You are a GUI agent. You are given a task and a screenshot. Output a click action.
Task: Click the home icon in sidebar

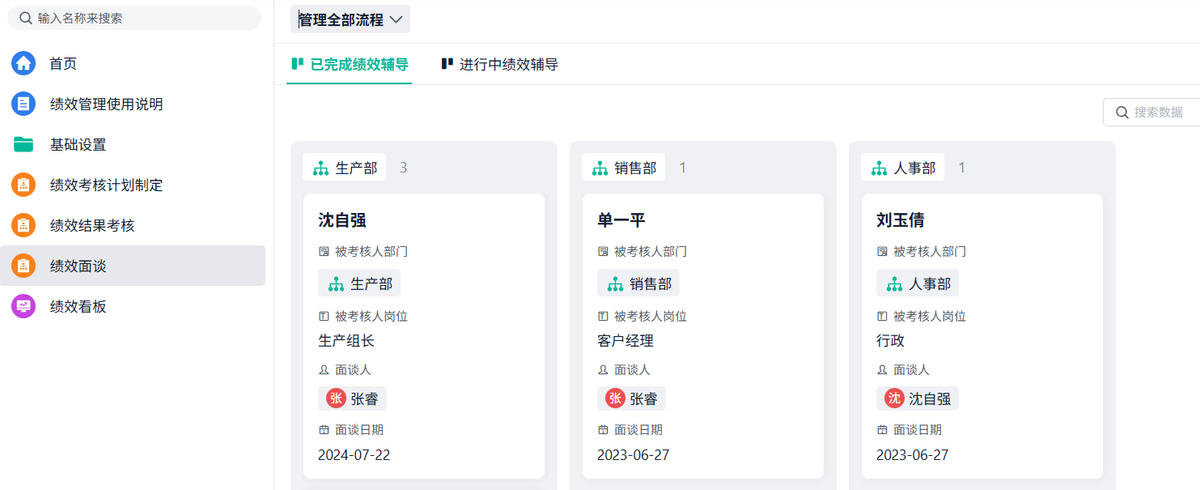pos(23,64)
